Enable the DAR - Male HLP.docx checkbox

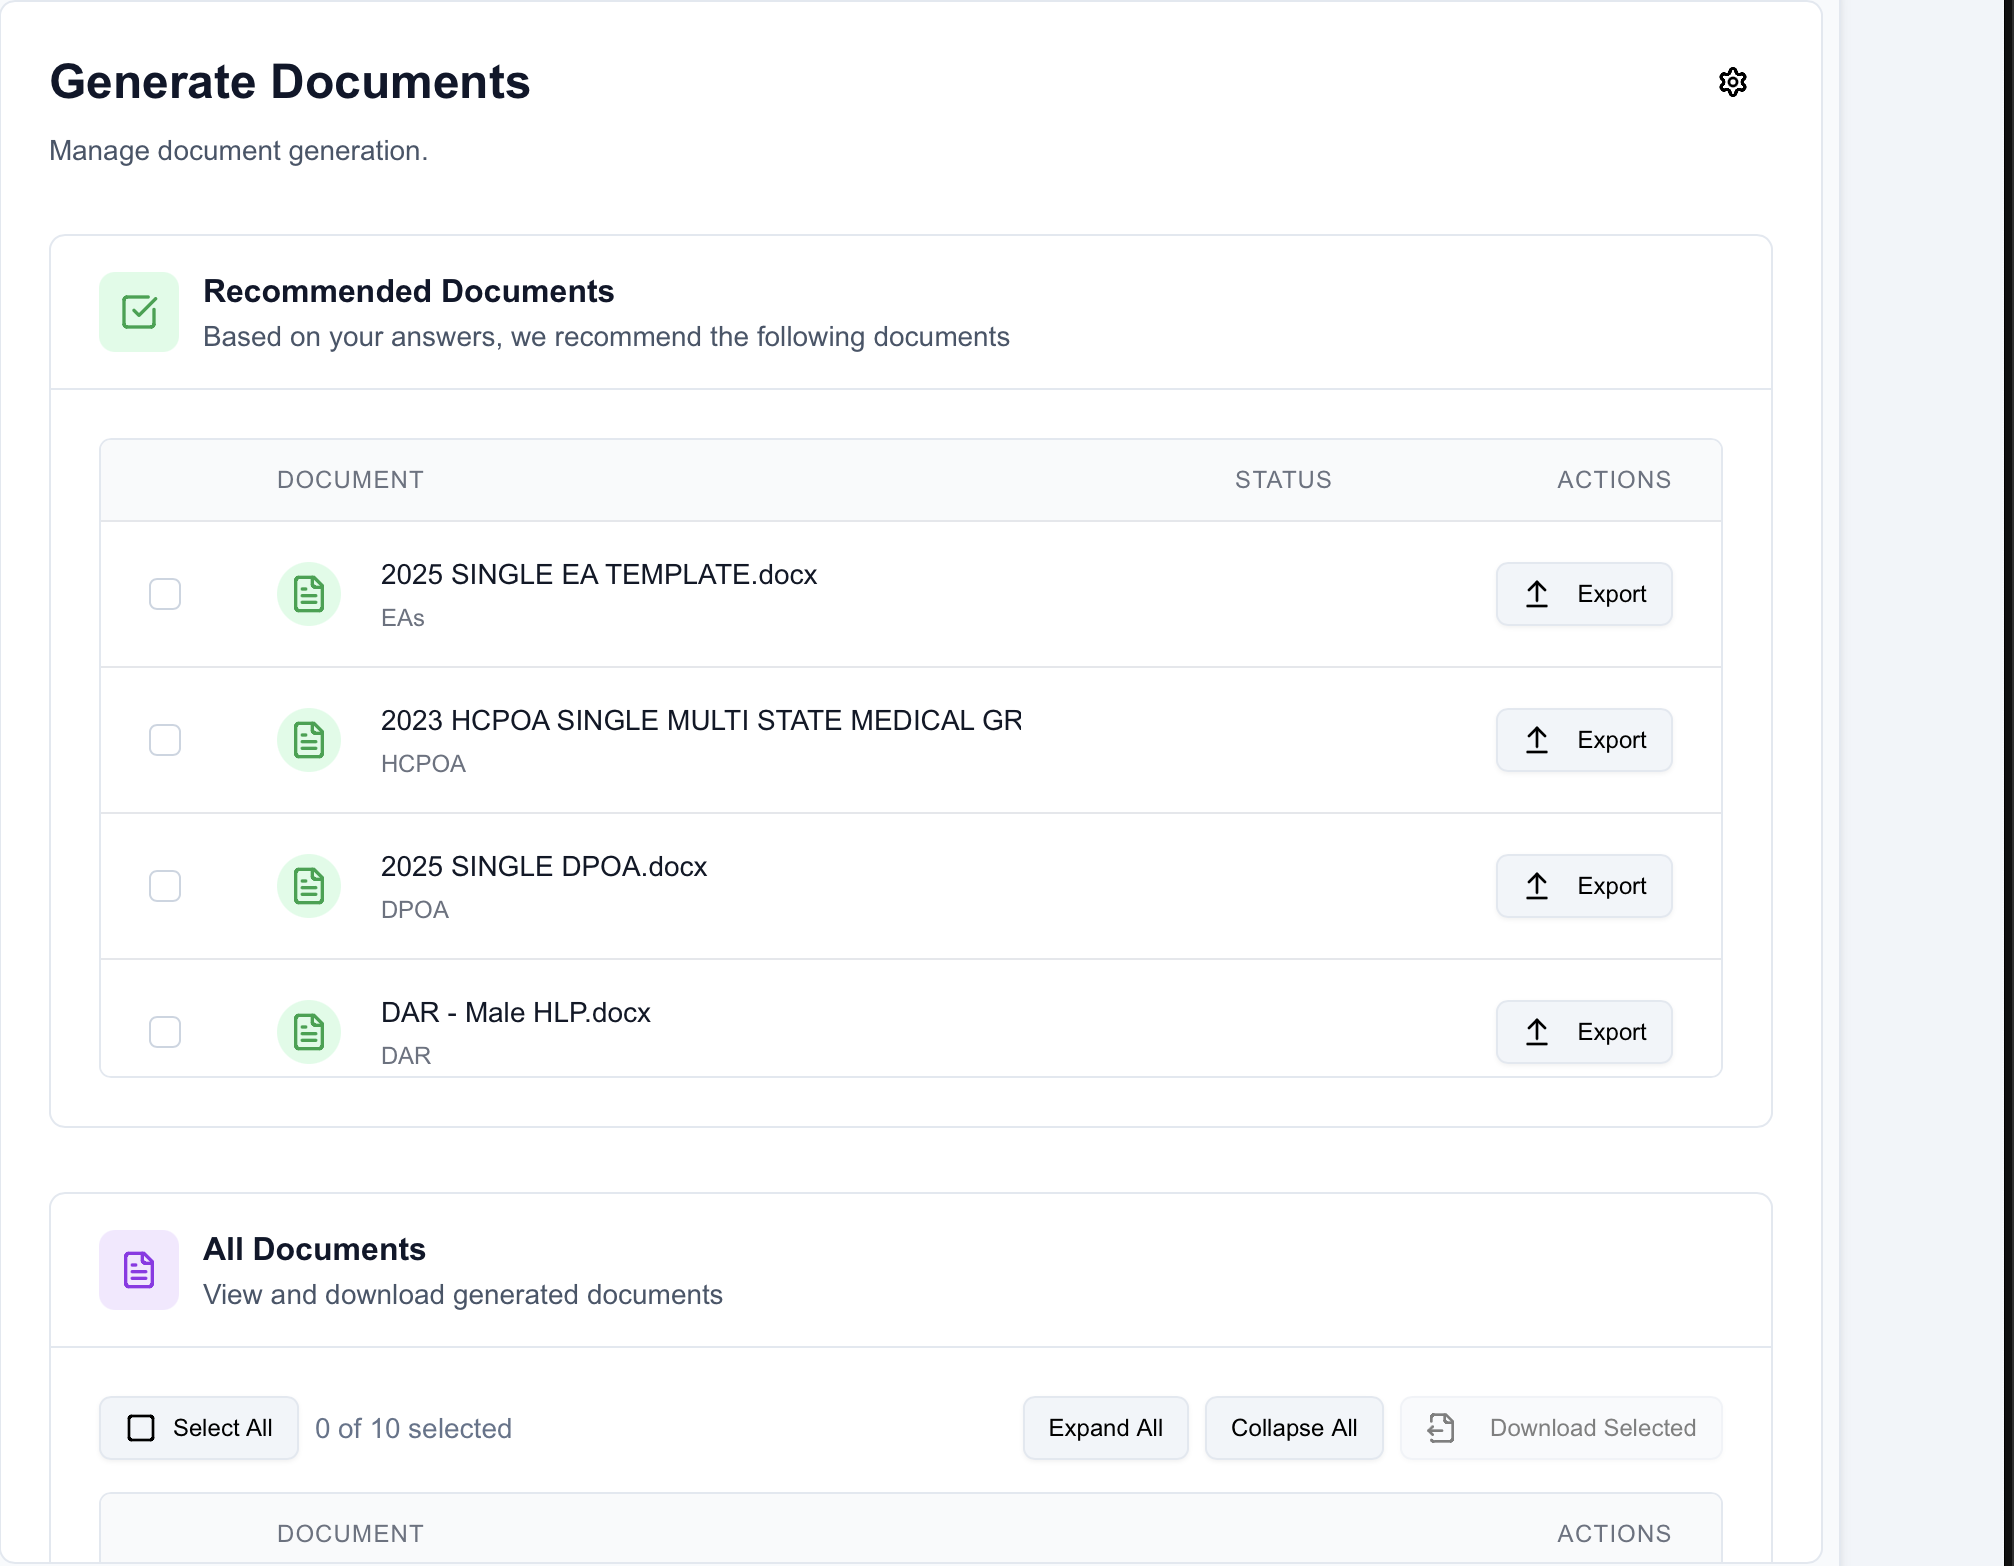click(x=165, y=1032)
